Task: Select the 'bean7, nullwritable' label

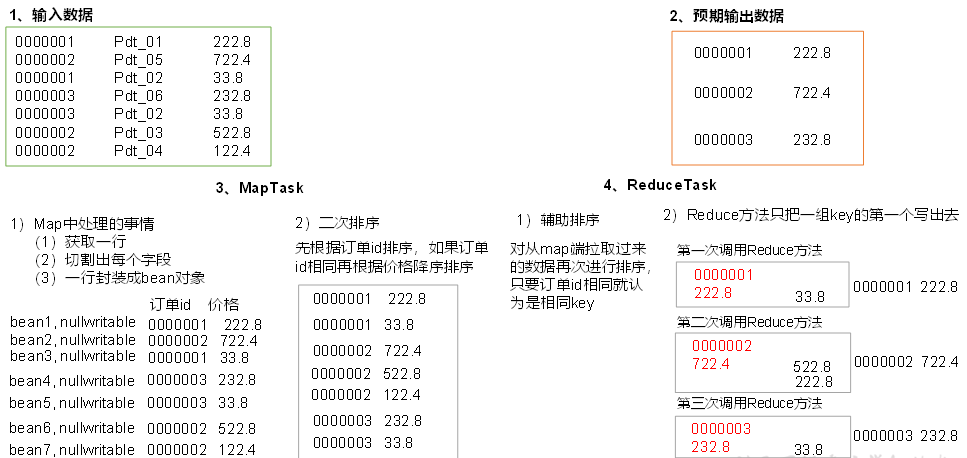Action: [x=72, y=449]
